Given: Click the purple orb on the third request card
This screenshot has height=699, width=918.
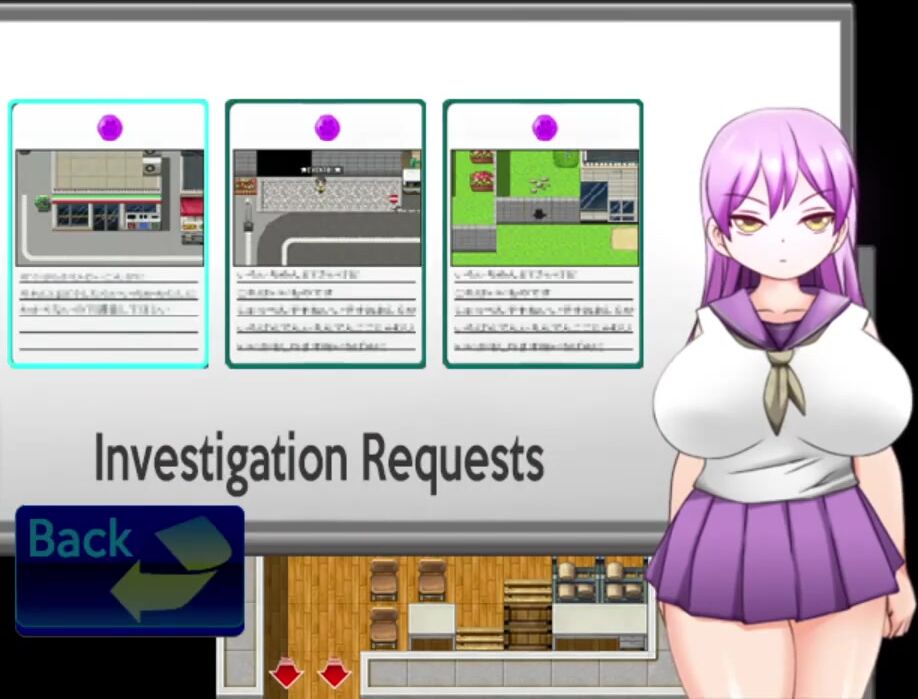Looking at the screenshot, I should point(544,127).
